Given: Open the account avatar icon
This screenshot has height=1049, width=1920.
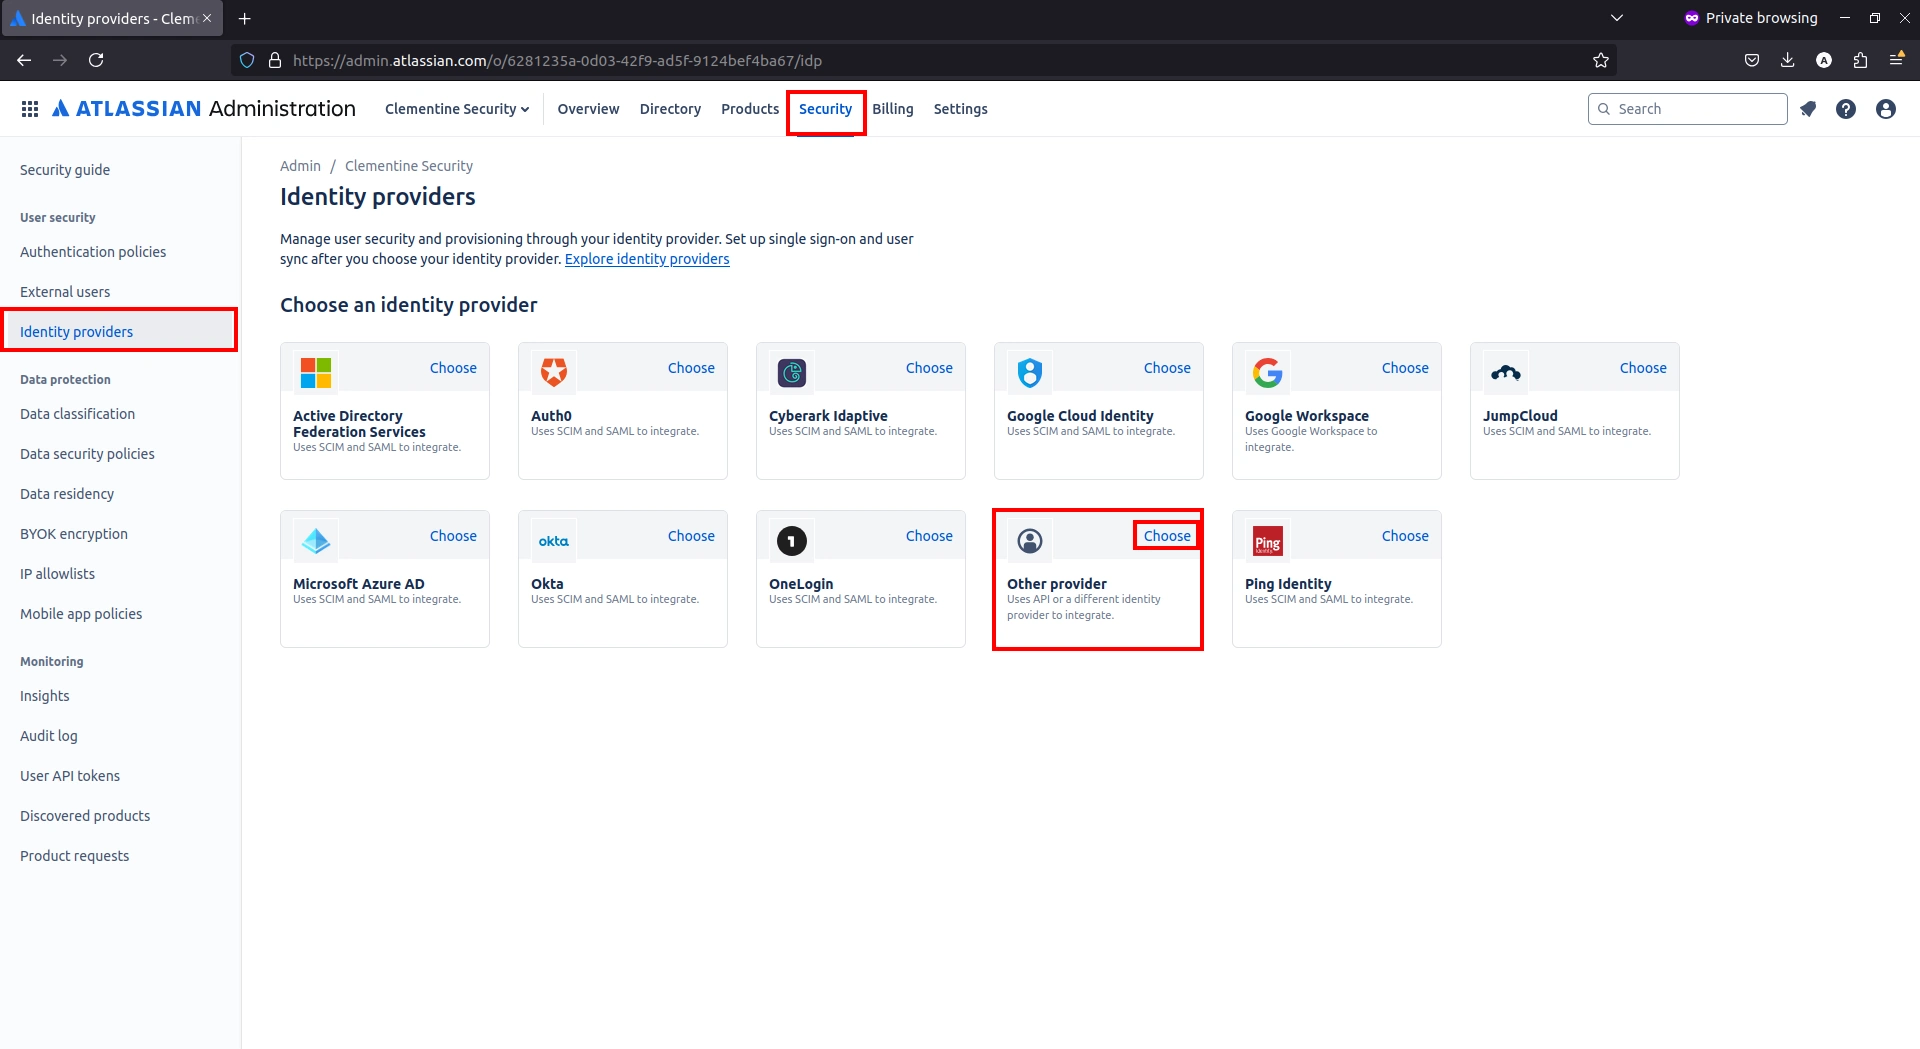Looking at the screenshot, I should coord(1886,108).
